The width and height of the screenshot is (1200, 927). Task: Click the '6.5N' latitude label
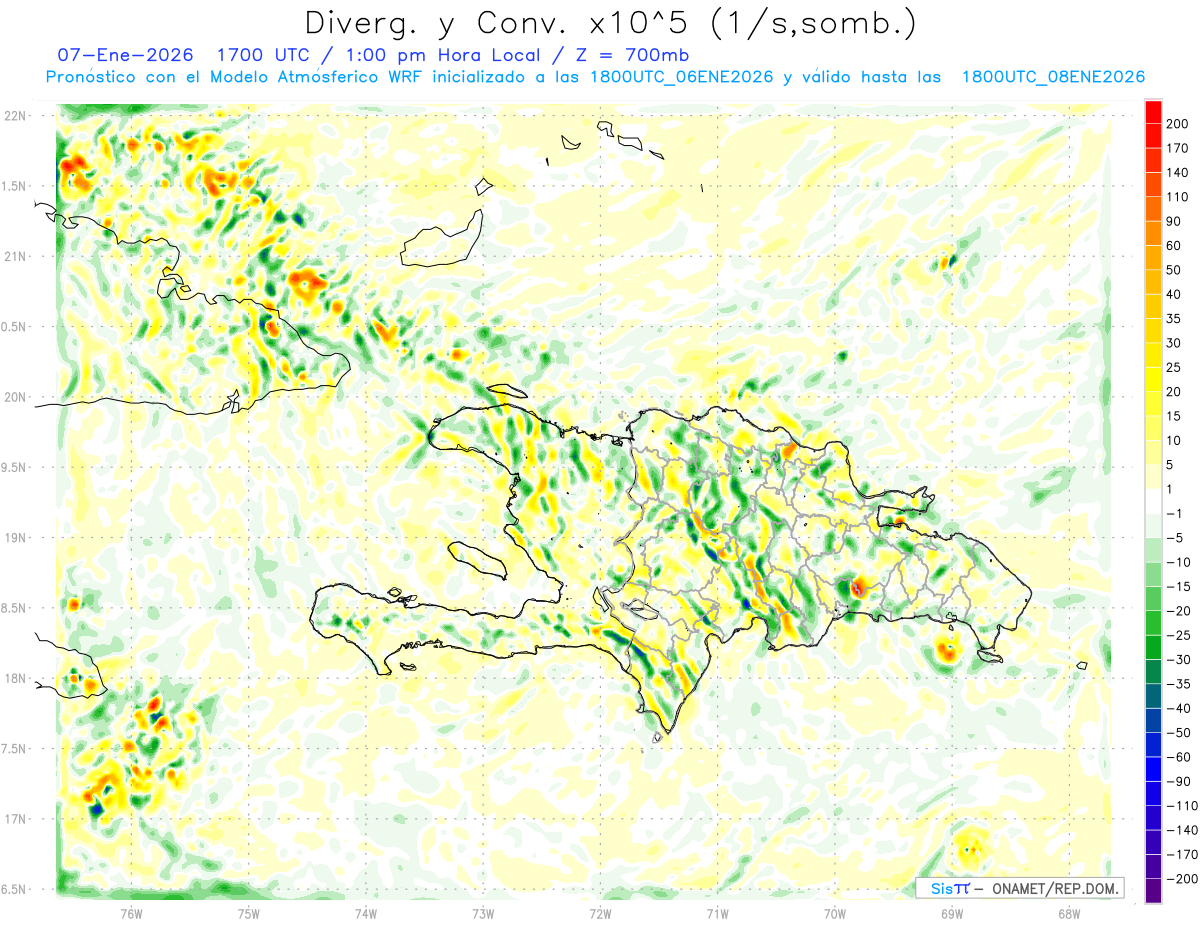pyautogui.click(x=14, y=889)
